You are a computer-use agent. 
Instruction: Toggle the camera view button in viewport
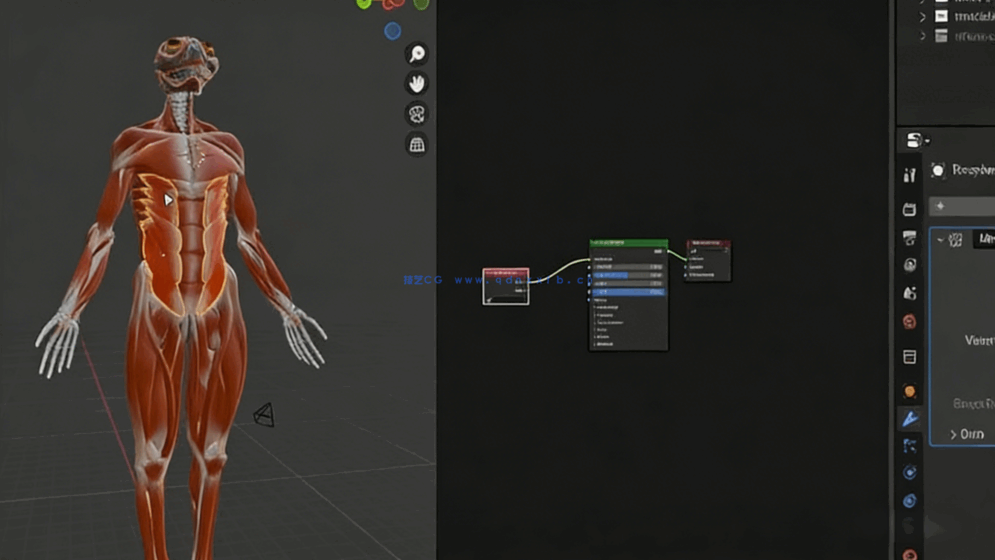click(x=417, y=114)
